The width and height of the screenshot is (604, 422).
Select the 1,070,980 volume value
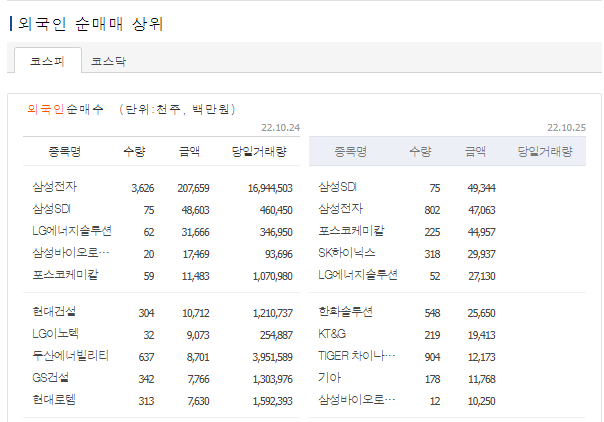[x=272, y=276]
